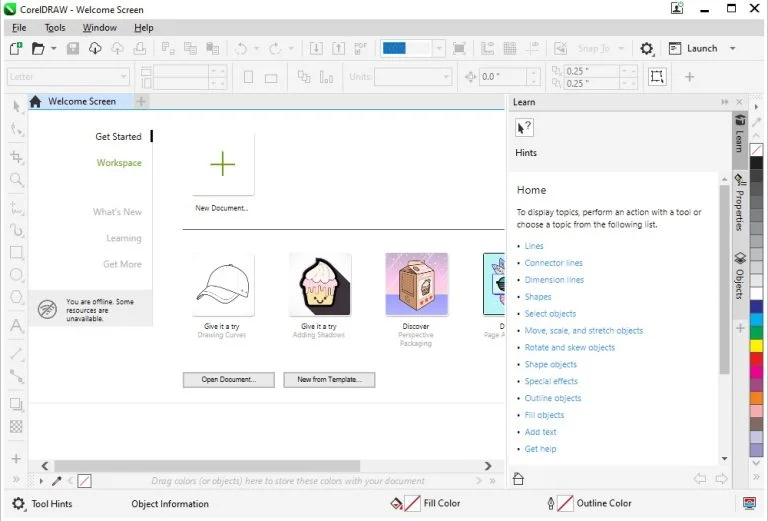Expand the zoom level dropdown
768x521 pixels.
click(439, 48)
